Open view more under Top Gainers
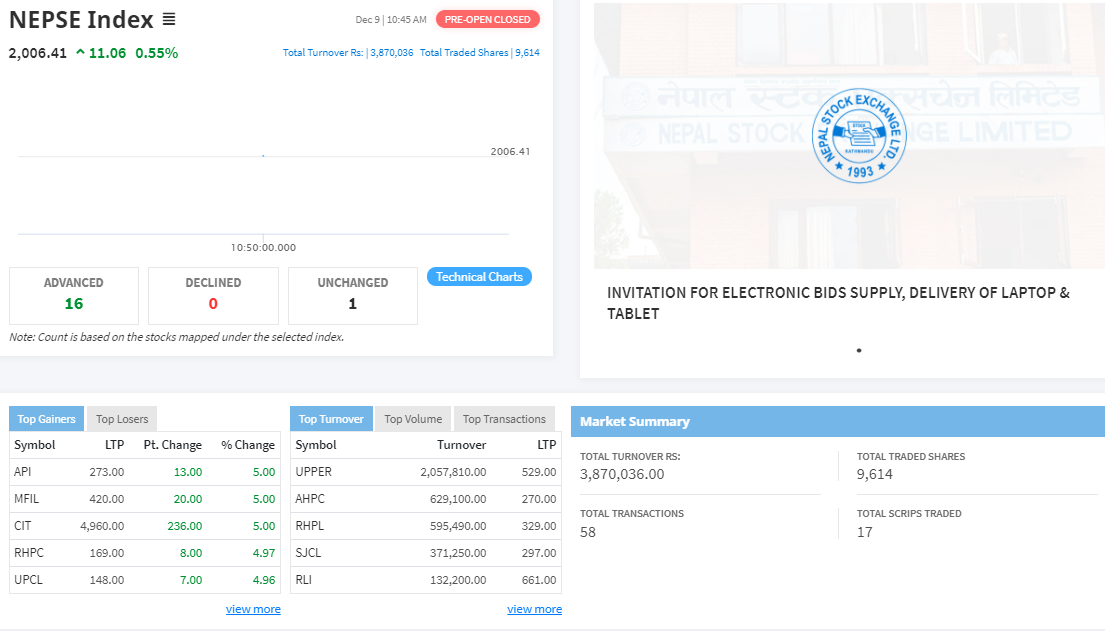This screenshot has width=1105, height=631. click(x=253, y=609)
